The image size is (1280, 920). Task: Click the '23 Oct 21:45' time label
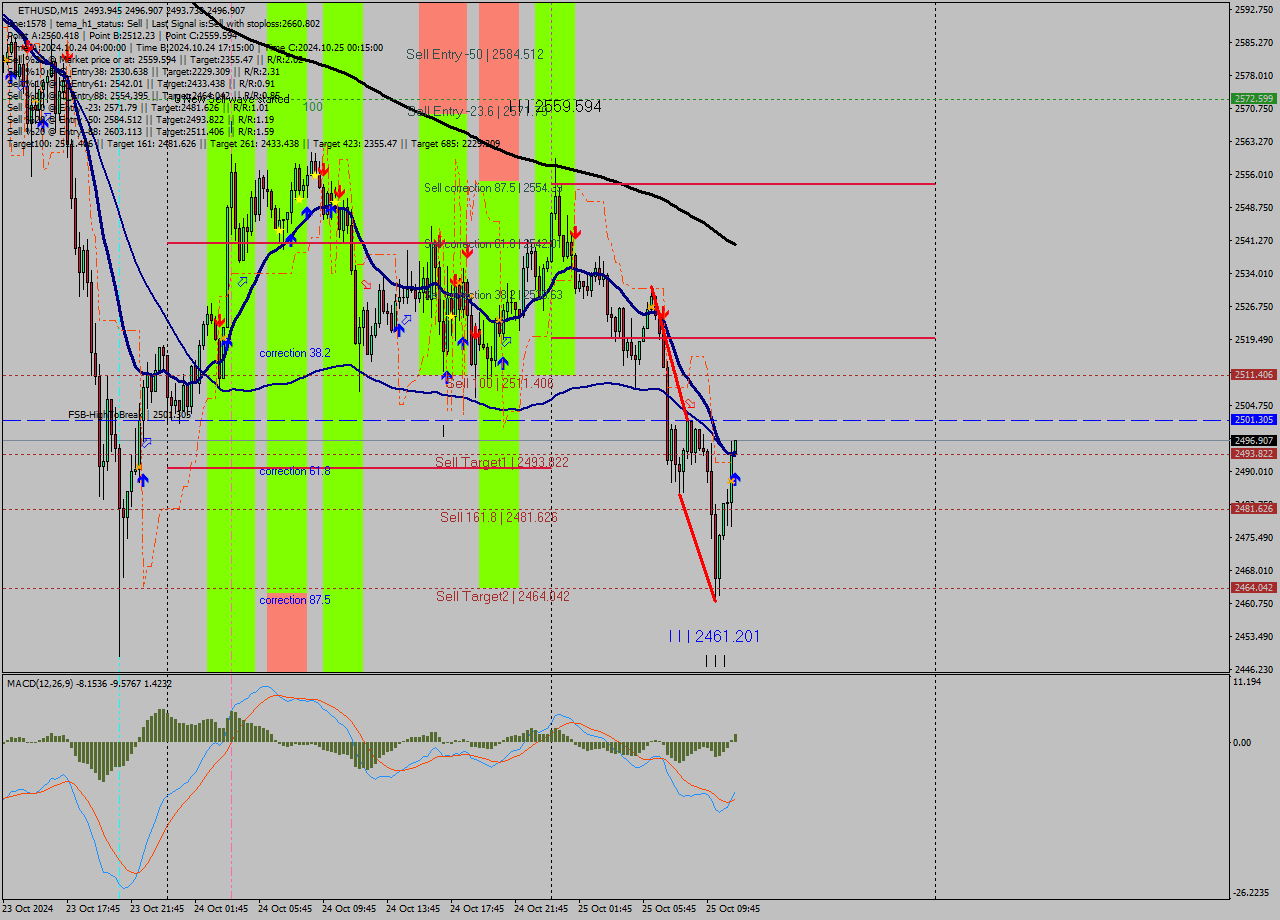click(157, 909)
